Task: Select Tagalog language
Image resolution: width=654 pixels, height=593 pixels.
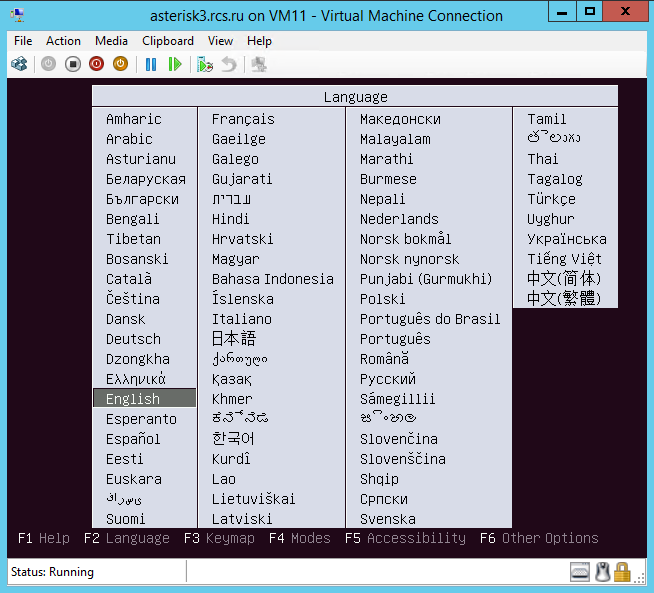Action: pos(555,179)
